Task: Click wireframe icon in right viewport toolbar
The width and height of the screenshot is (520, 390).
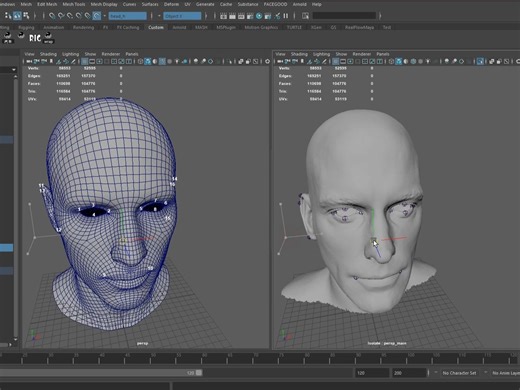Action: pyautogui.click(x=391, y=61)
